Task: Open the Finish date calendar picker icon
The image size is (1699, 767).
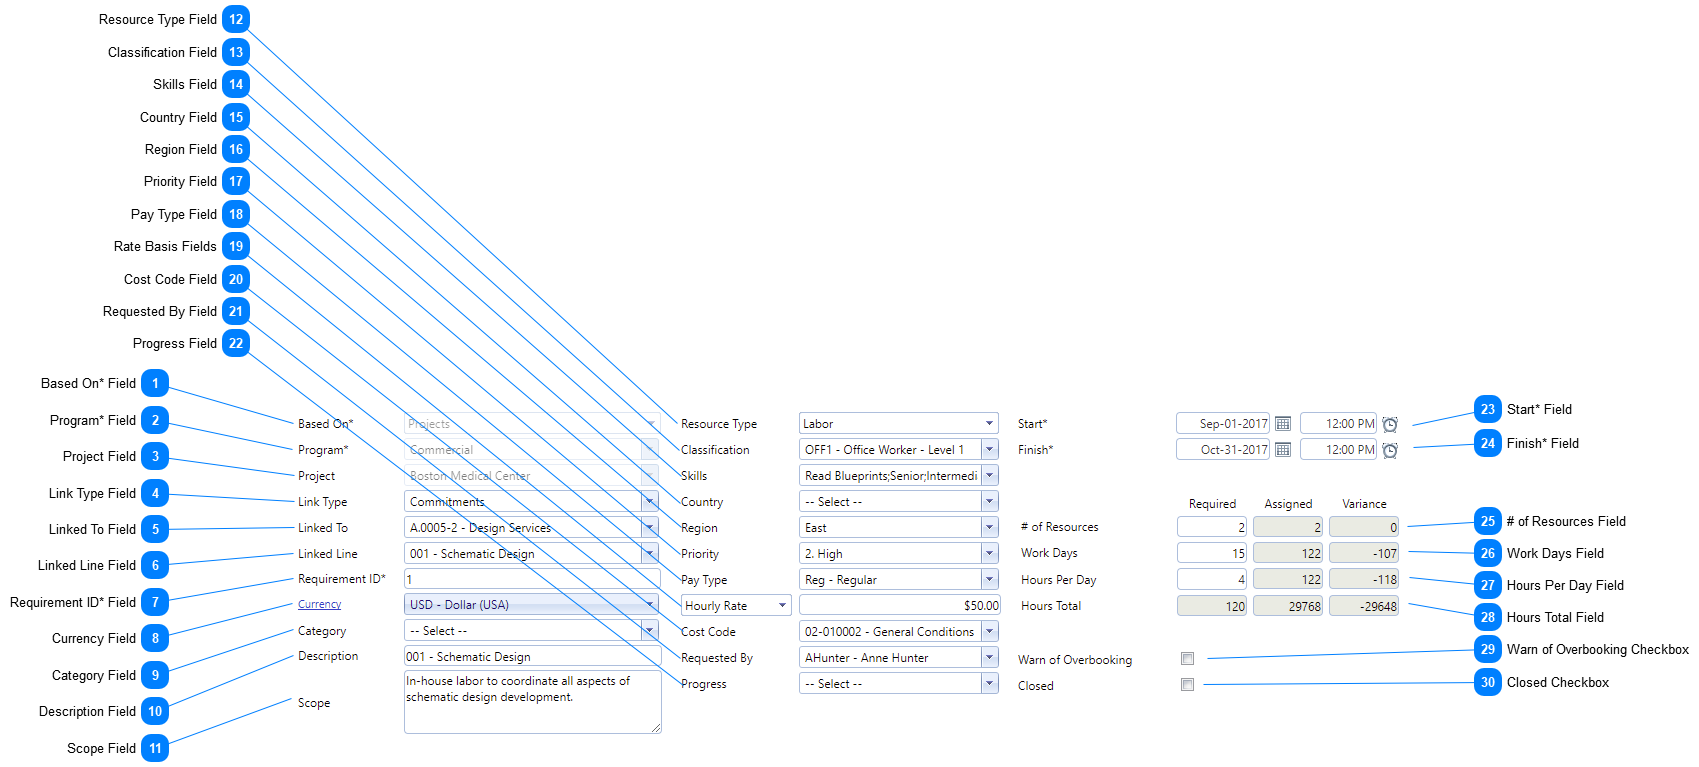Action: [1283, 450]
